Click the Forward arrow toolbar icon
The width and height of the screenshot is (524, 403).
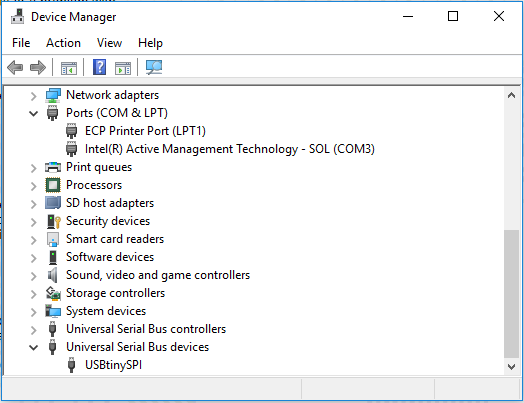point(38,68)
